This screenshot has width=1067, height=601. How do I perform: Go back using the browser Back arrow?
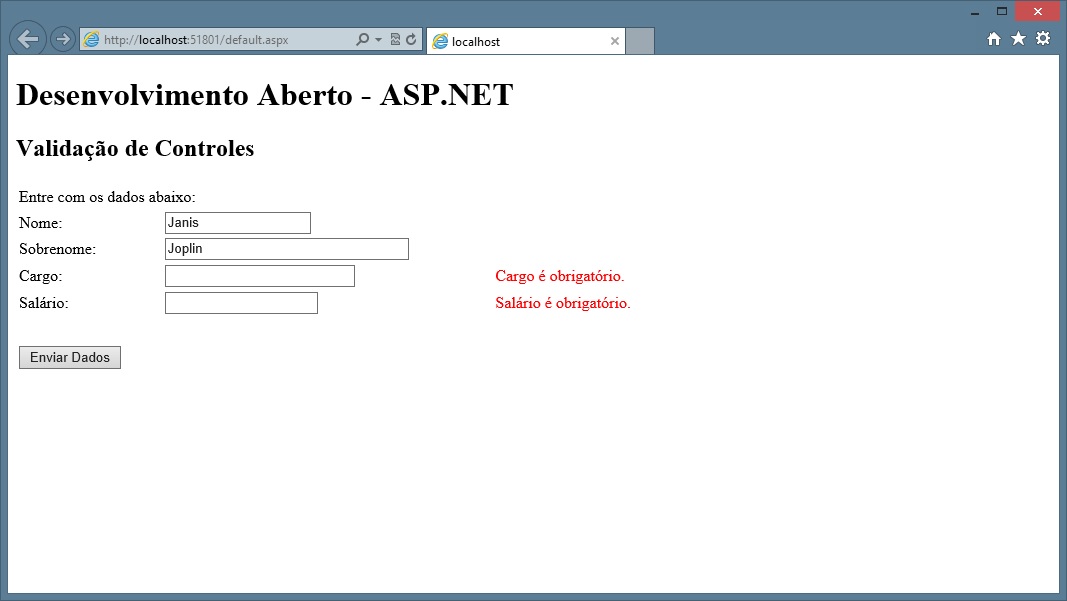tap(28, 39)
